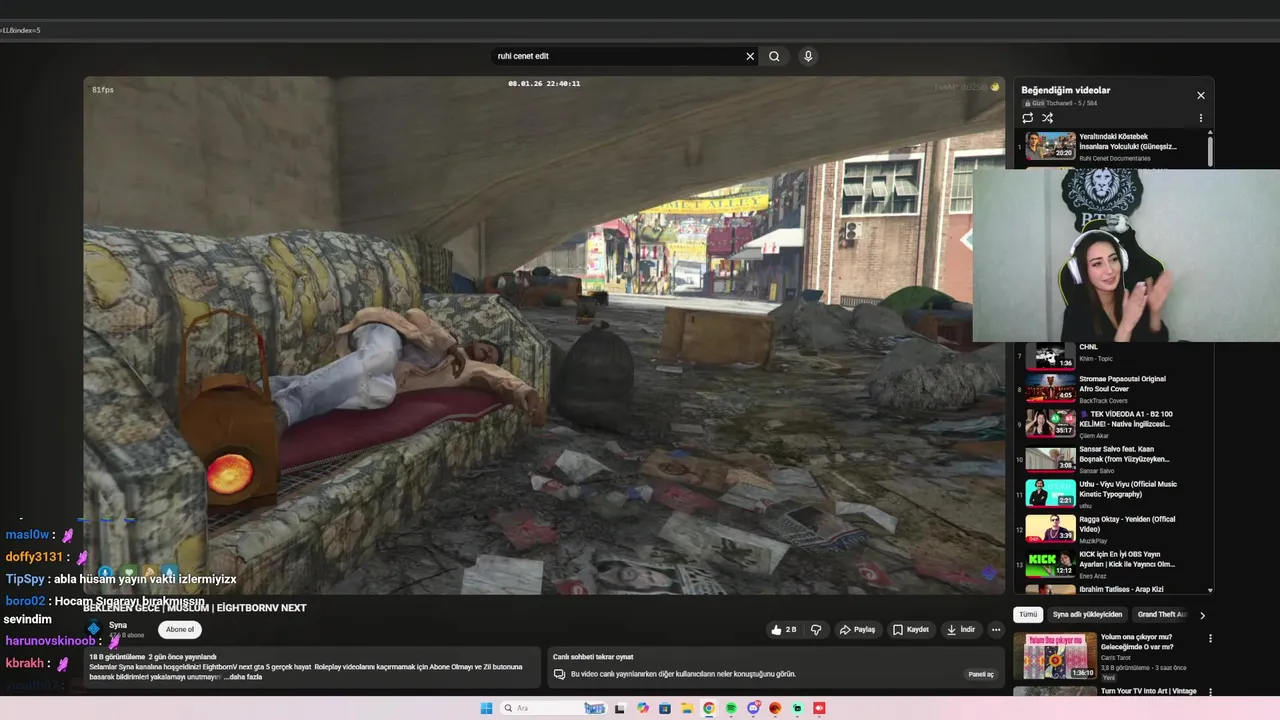
Task: Open the Syna channel avatar
Action: (94, 628)
